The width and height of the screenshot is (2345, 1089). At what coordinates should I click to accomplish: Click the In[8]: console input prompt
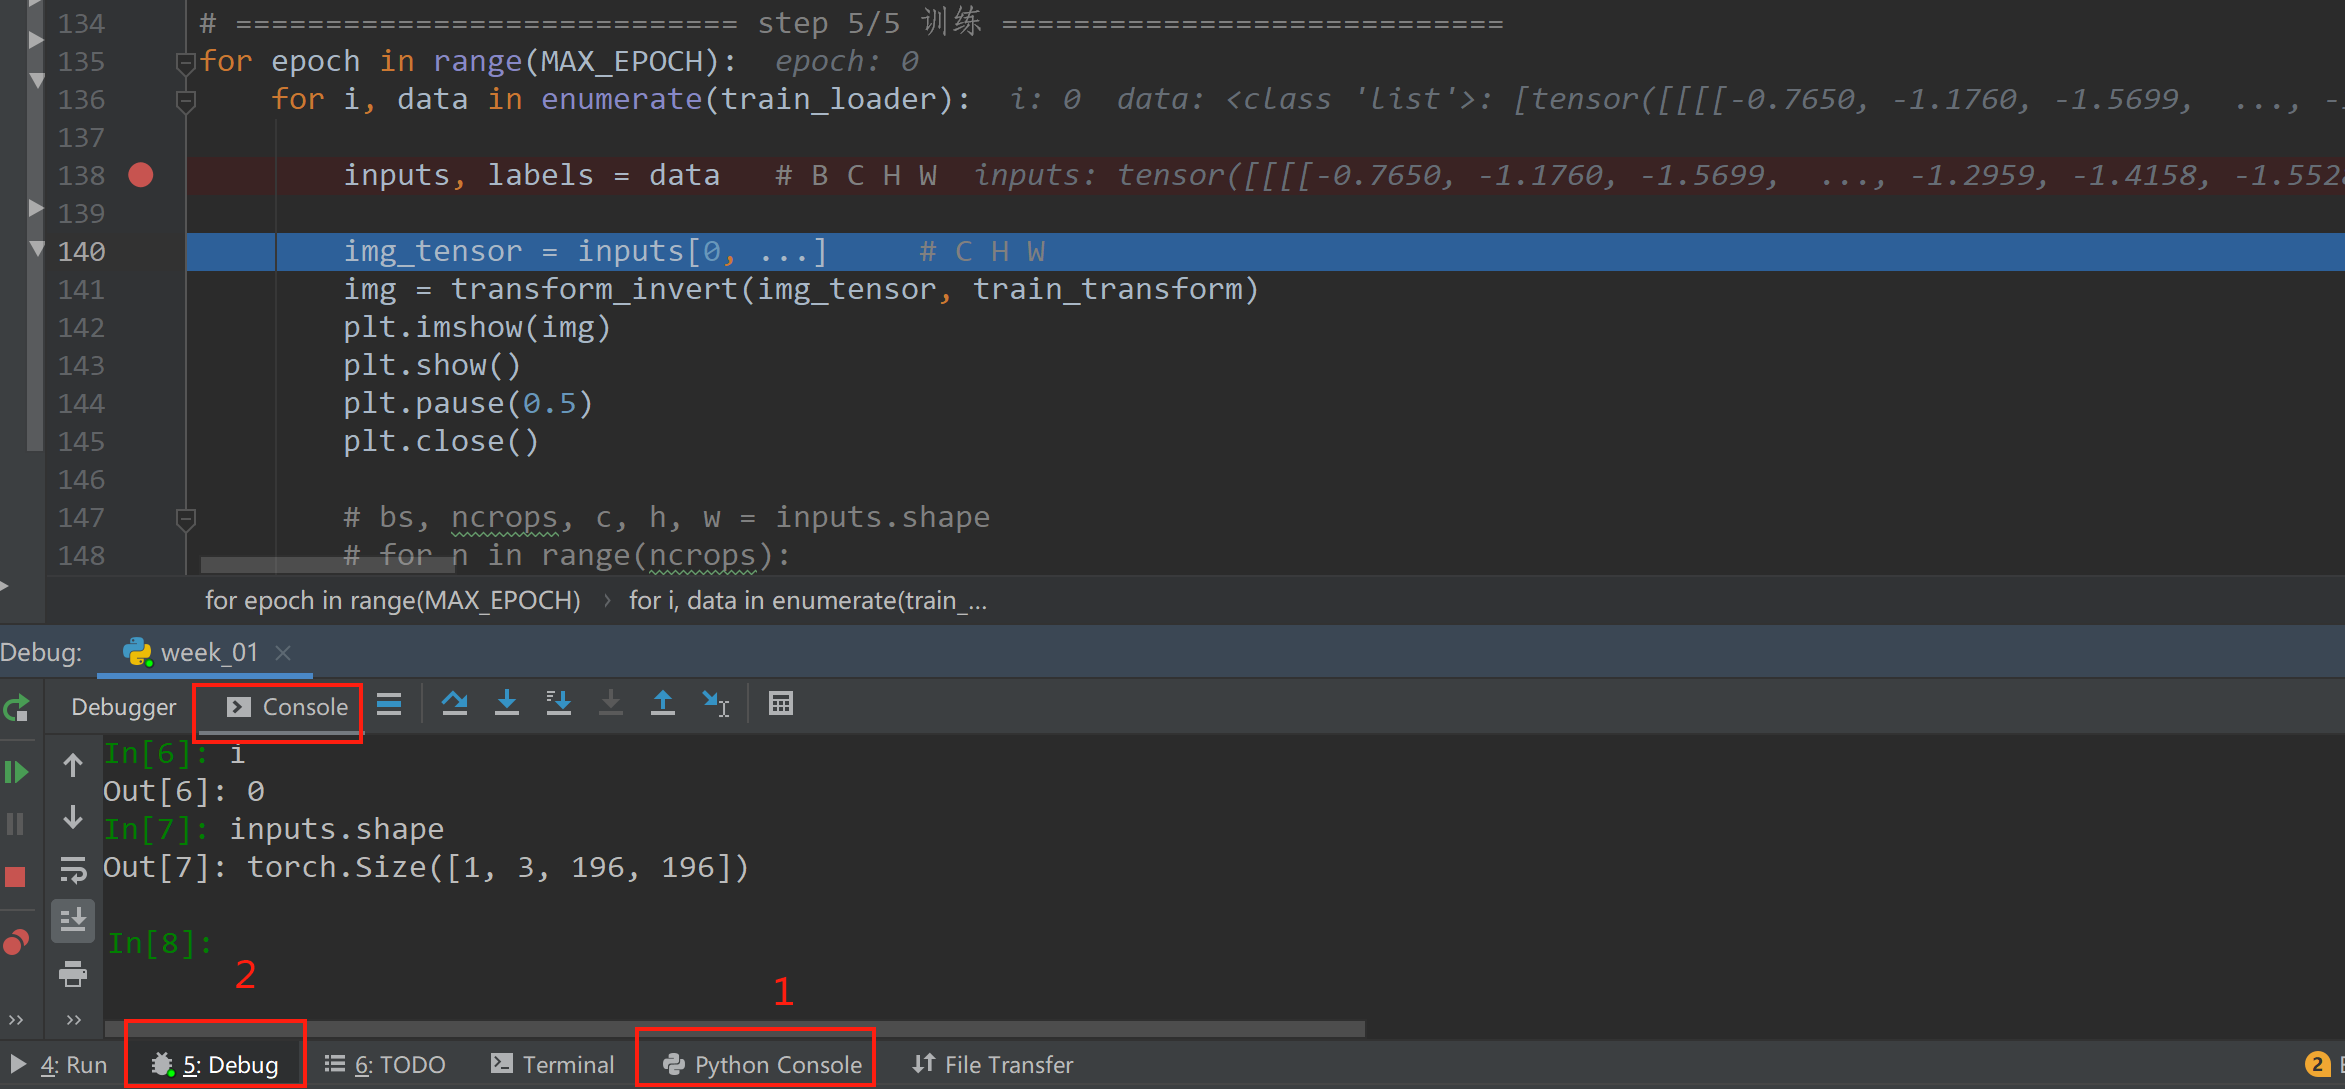(x=160, y=943)
